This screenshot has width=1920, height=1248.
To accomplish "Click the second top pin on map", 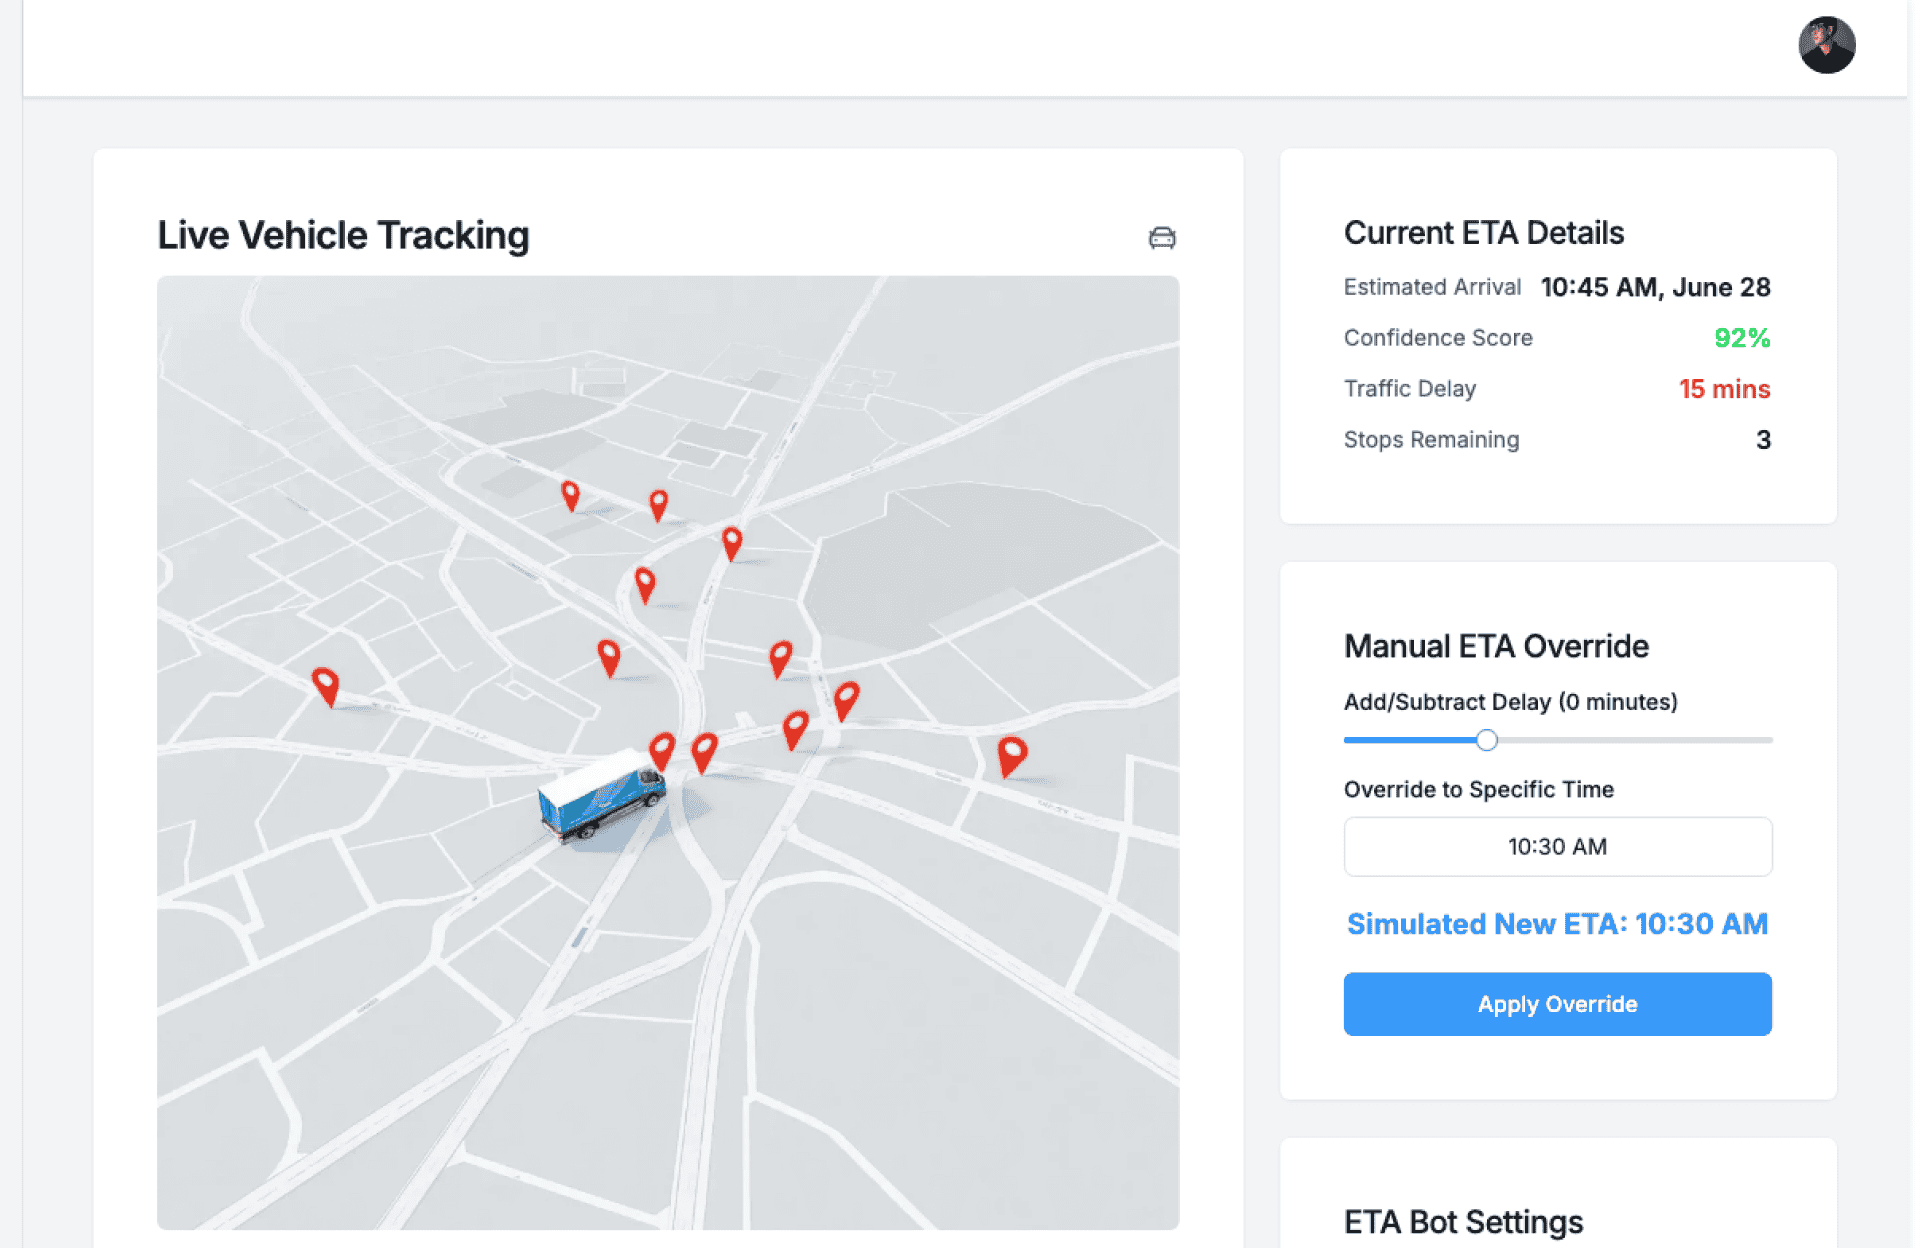I will [658, 503].
